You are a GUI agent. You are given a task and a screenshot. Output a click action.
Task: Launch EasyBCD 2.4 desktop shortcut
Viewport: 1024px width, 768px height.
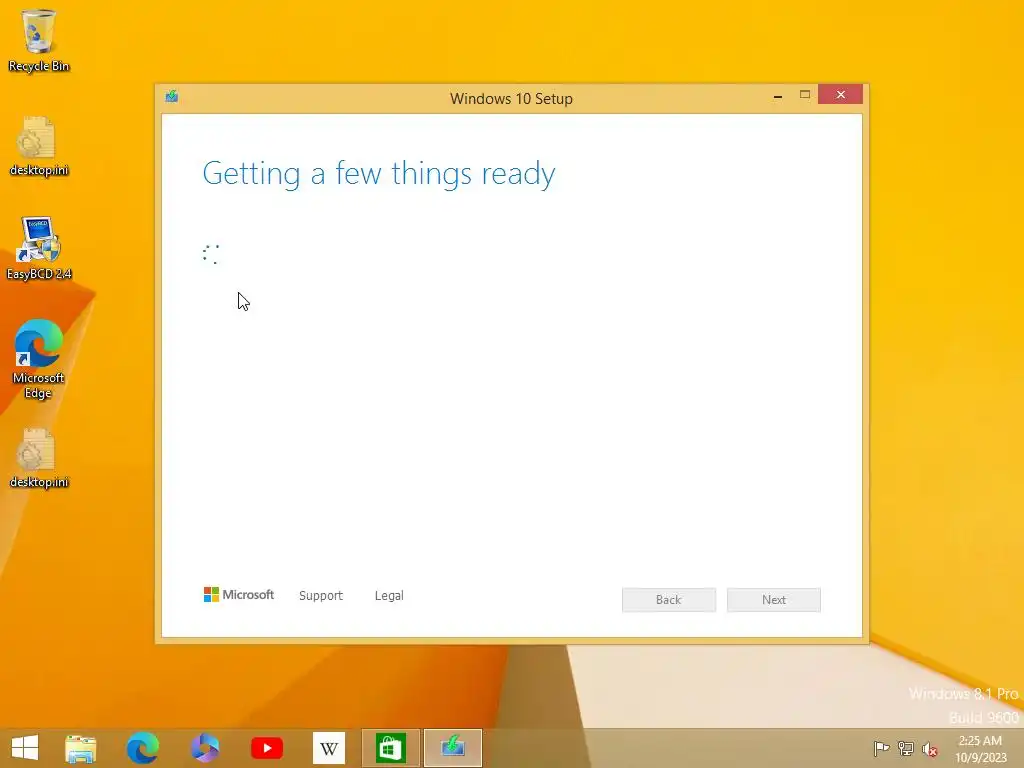(39, 249)
